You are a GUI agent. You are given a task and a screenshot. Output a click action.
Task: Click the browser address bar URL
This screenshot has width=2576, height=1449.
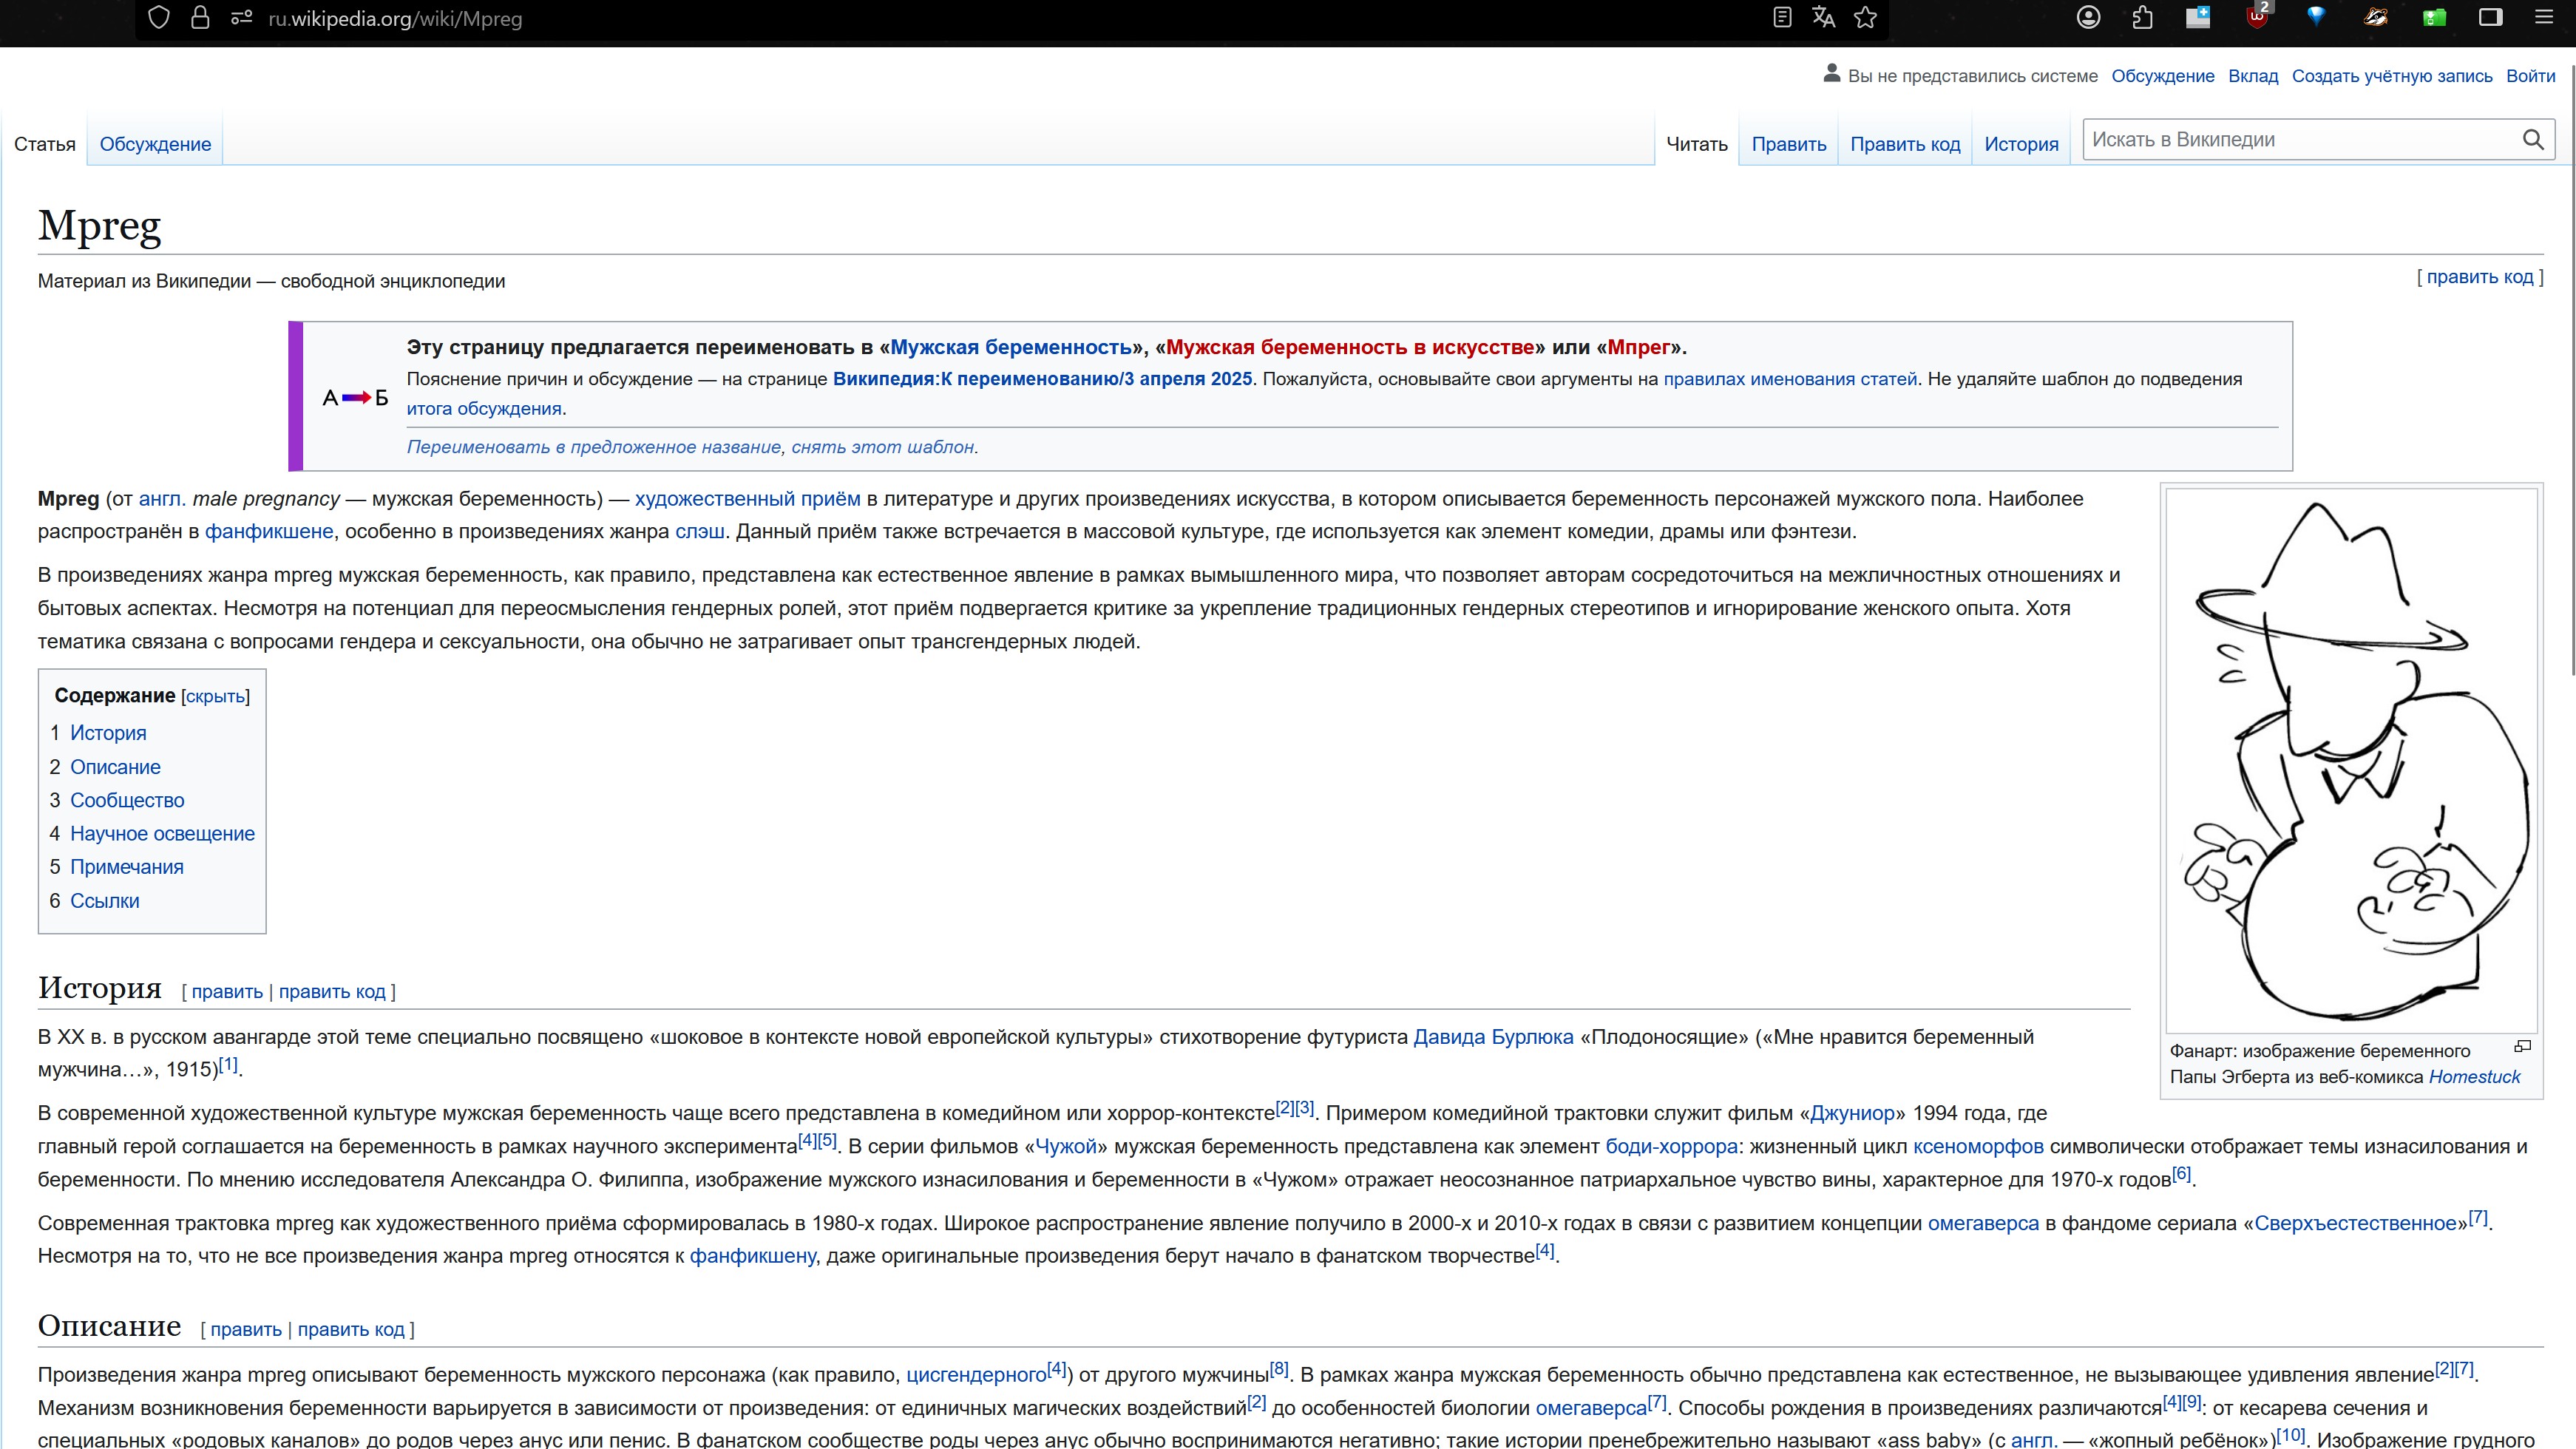tap(395, 19)
